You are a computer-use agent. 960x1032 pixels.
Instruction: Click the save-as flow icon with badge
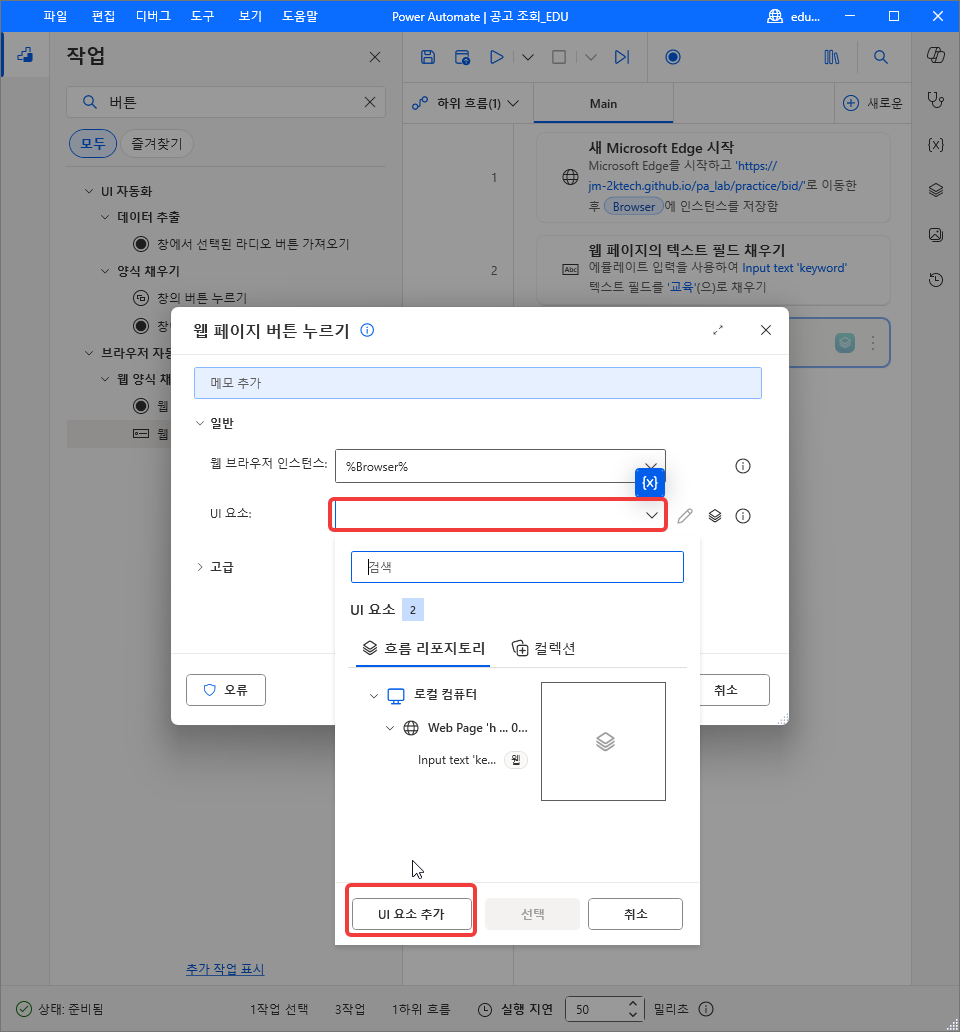coord(463,57)
